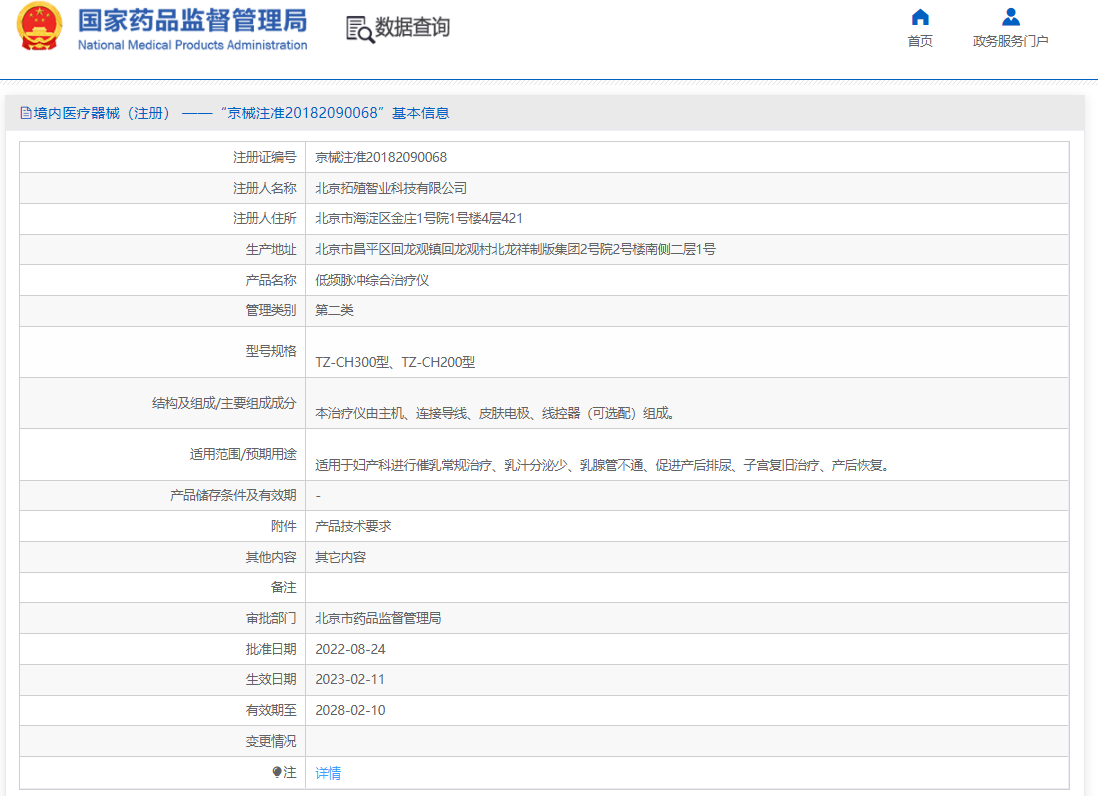The image size is (1098, 796).
Task: Click 产品技术要求 attachment value
Action: pyautogui.click(x=353, y=526)
